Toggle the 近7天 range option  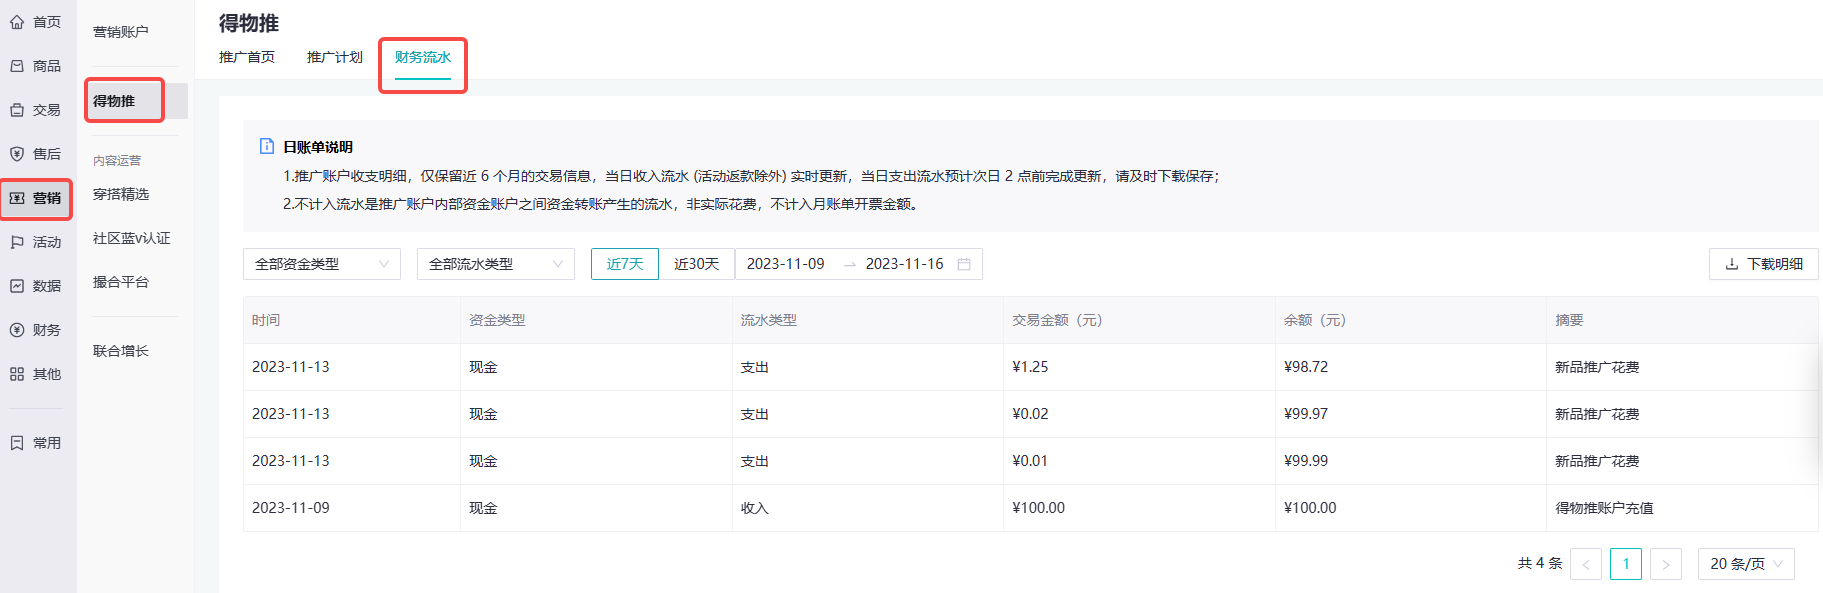625,264
